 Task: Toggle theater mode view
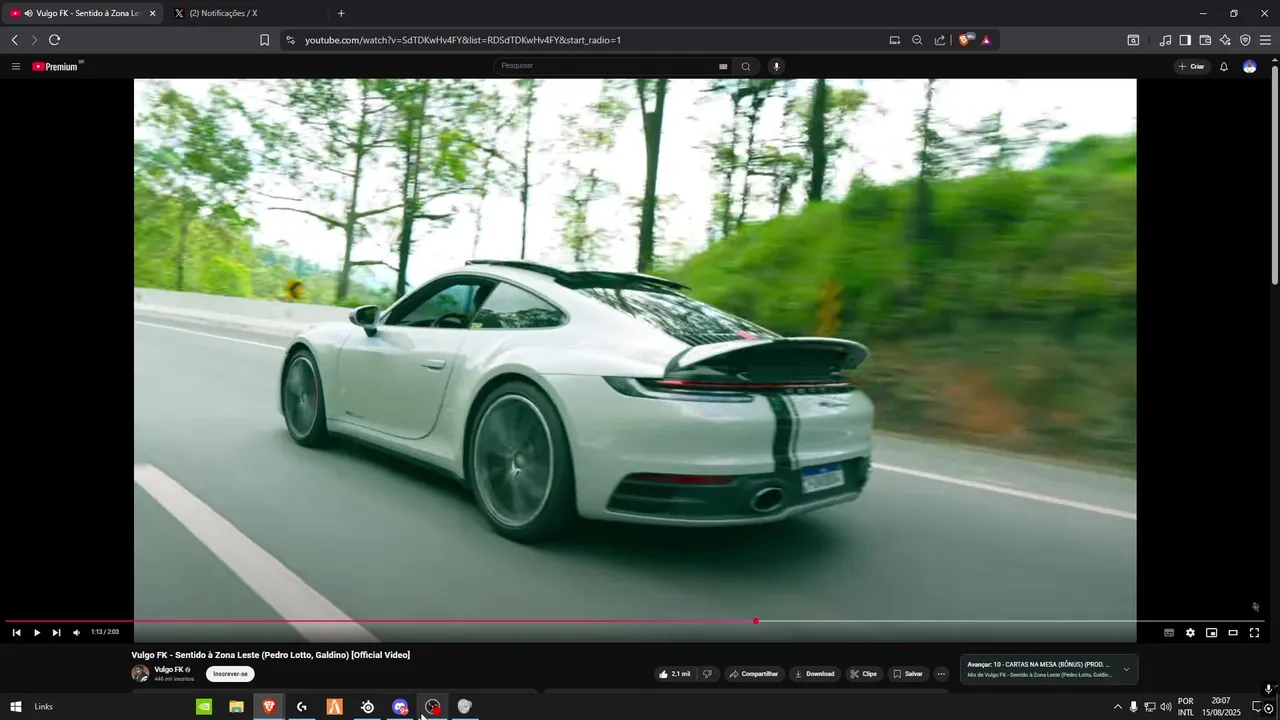1233,632
